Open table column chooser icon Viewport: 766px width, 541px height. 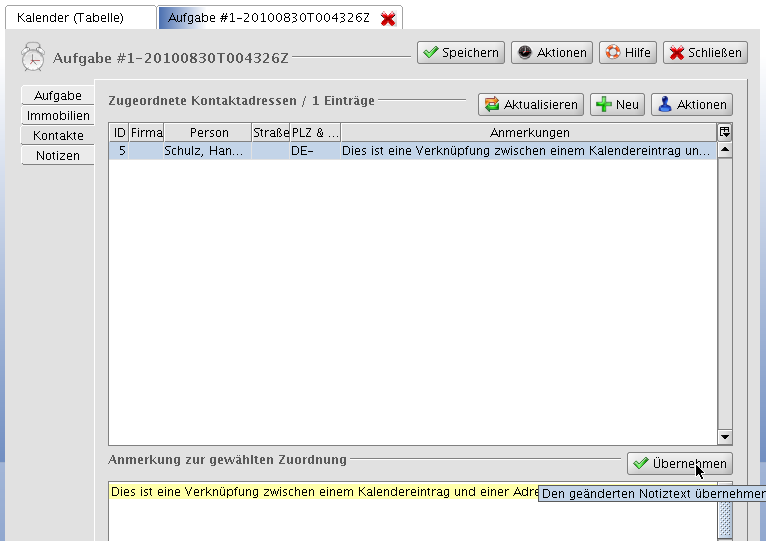coord(725,132)
